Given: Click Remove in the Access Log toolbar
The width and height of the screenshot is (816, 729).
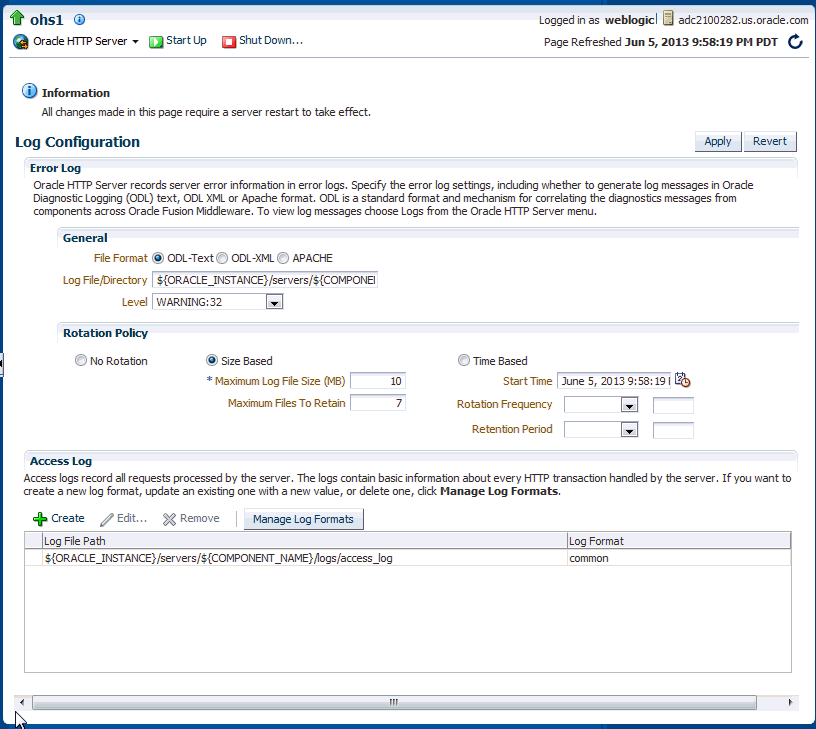Looking at the screenshot, I should pos(200,518).
